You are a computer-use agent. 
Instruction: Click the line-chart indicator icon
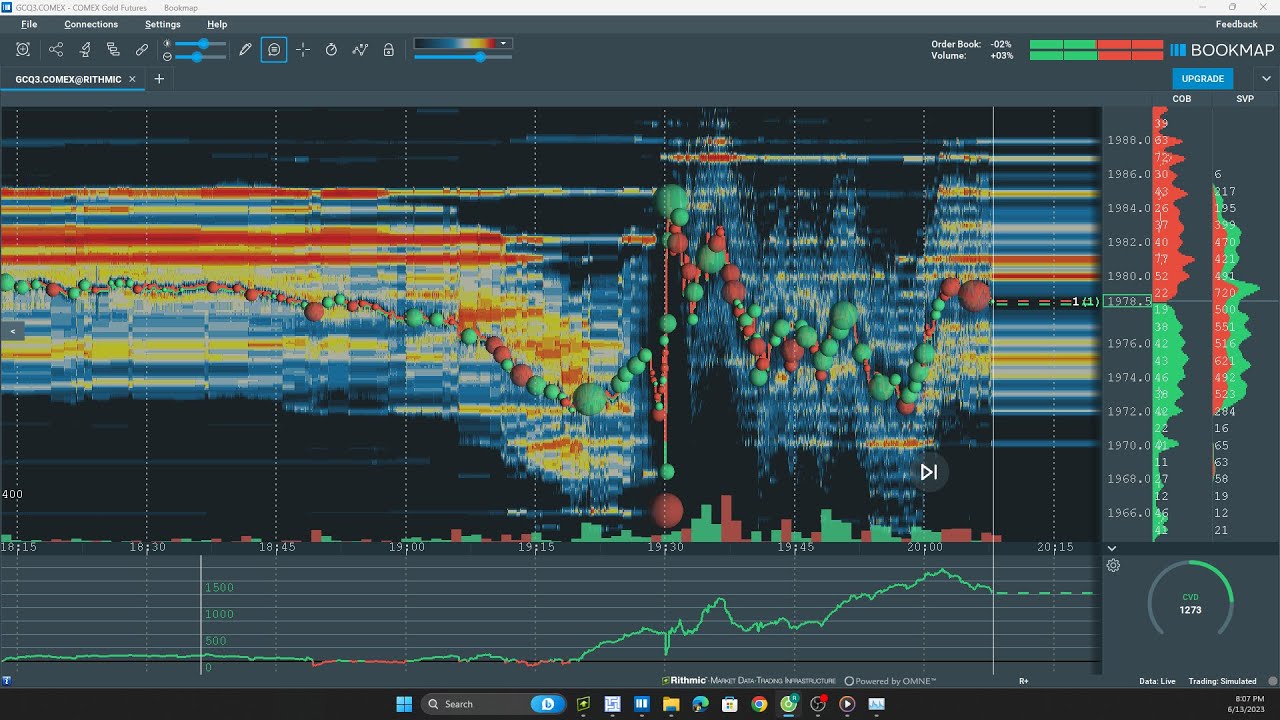tap(360, 49)
